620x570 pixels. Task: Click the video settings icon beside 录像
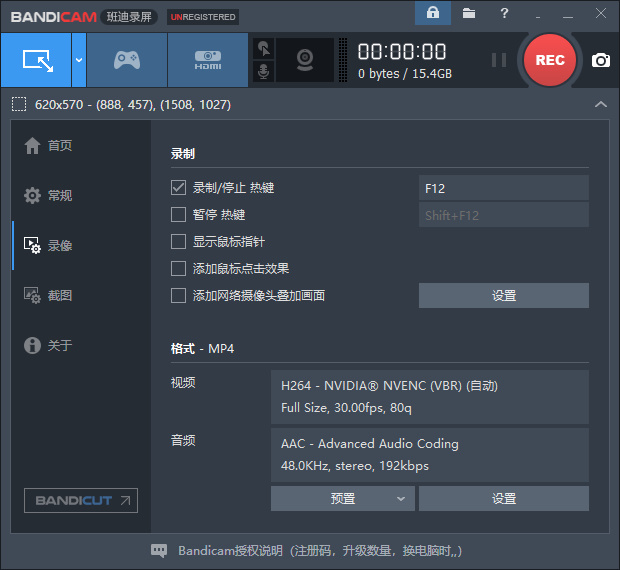32,245
